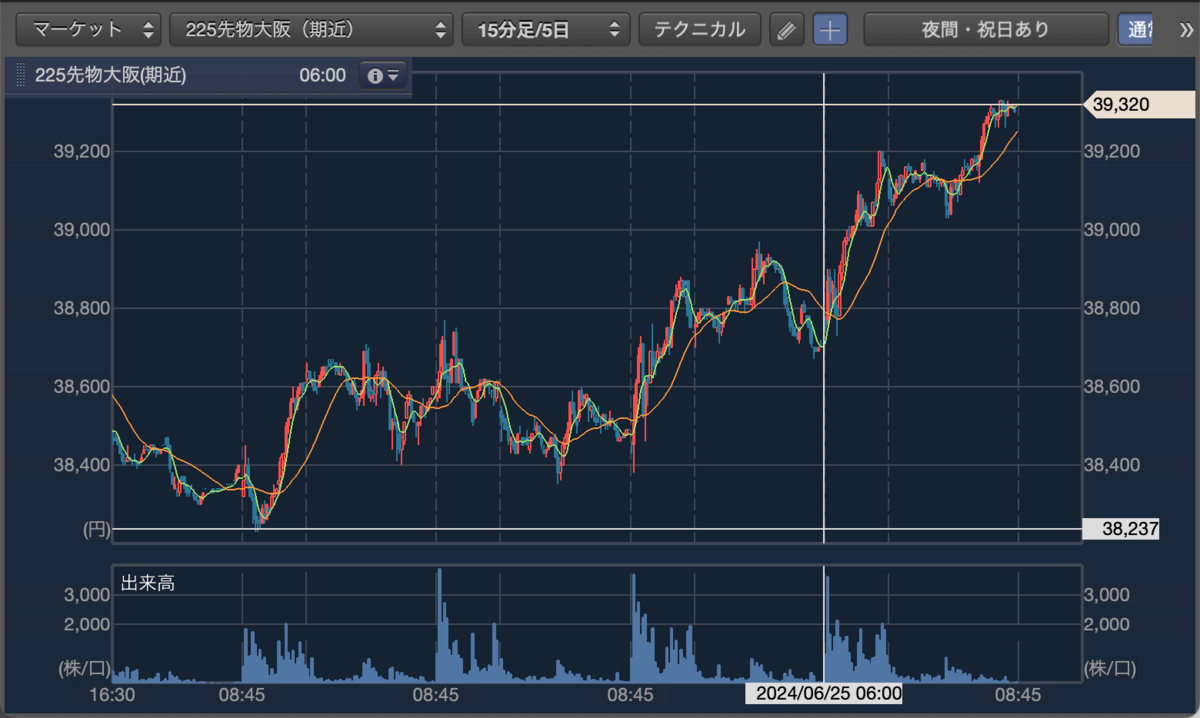Click the 夜間・祝日あり session button

pos(986,29)
